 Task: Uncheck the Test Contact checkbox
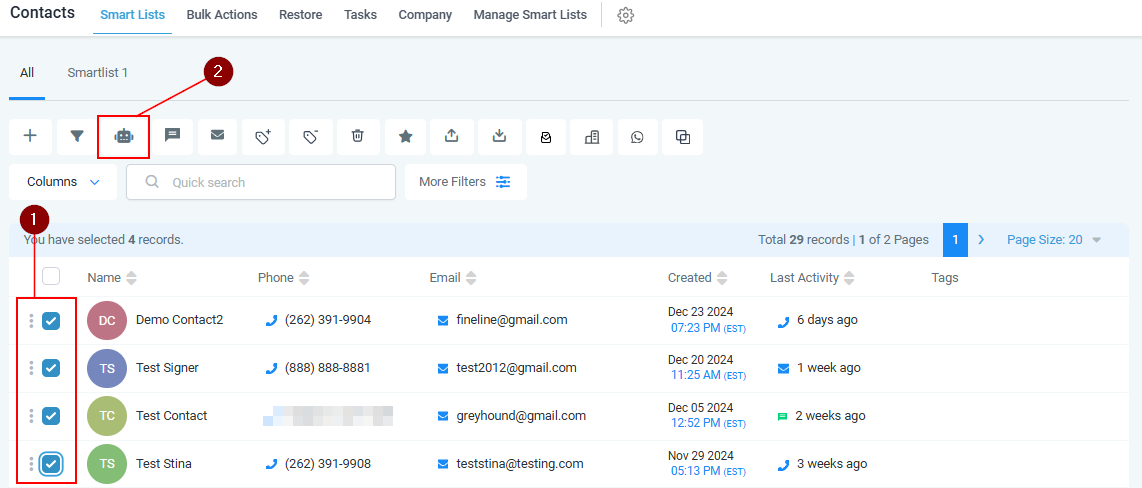pos(51,416)
